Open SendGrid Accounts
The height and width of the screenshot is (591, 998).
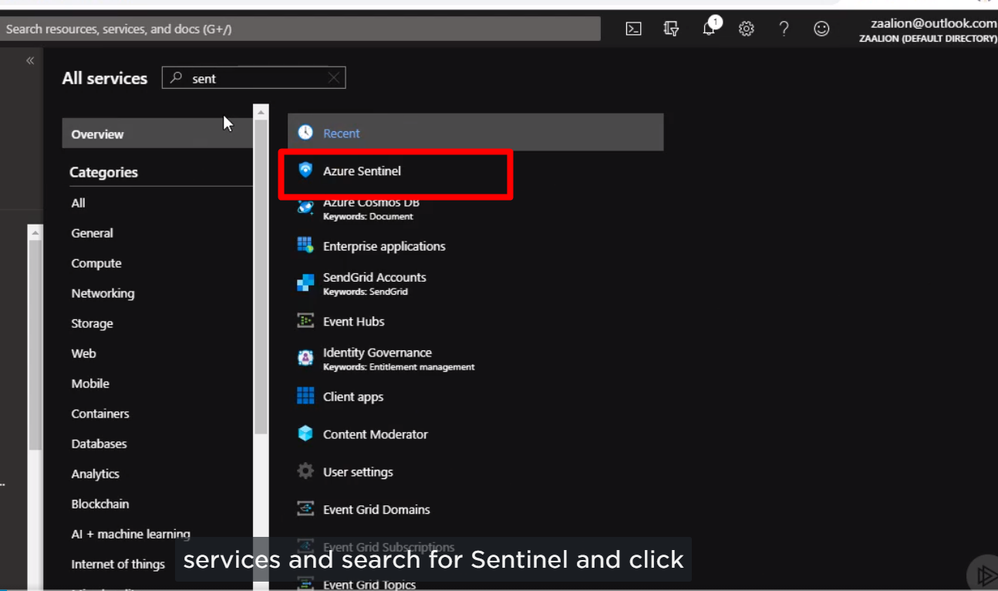tap(374, 277)
